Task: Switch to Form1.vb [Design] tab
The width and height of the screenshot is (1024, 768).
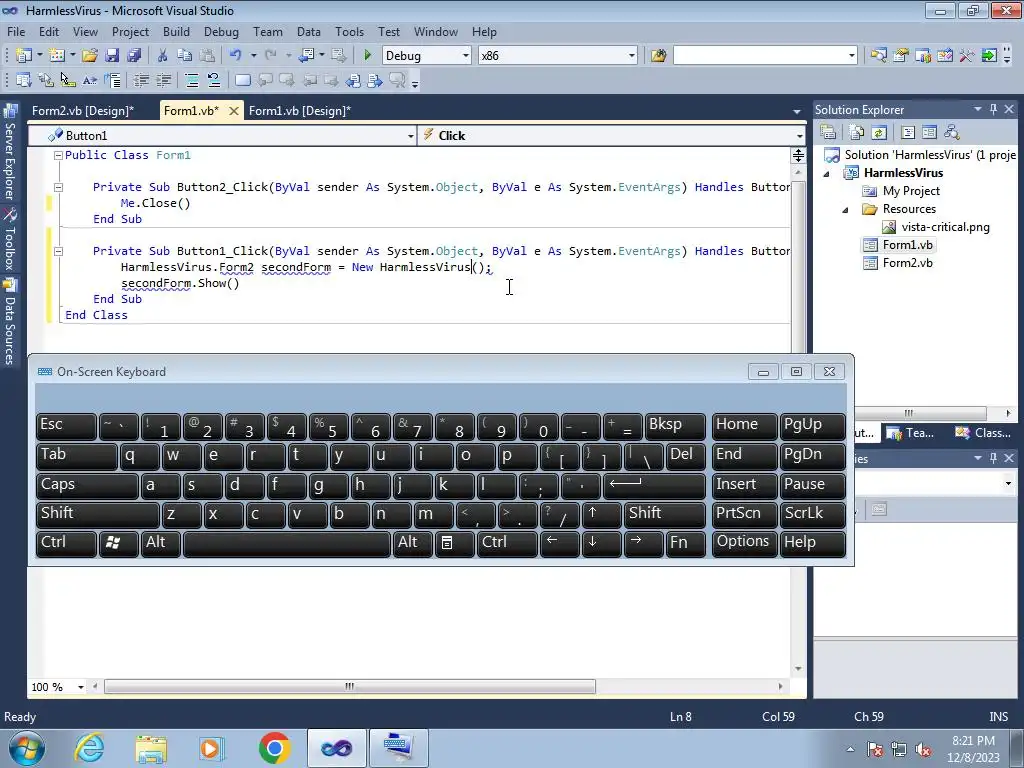Action: click(x=300, y=110)
